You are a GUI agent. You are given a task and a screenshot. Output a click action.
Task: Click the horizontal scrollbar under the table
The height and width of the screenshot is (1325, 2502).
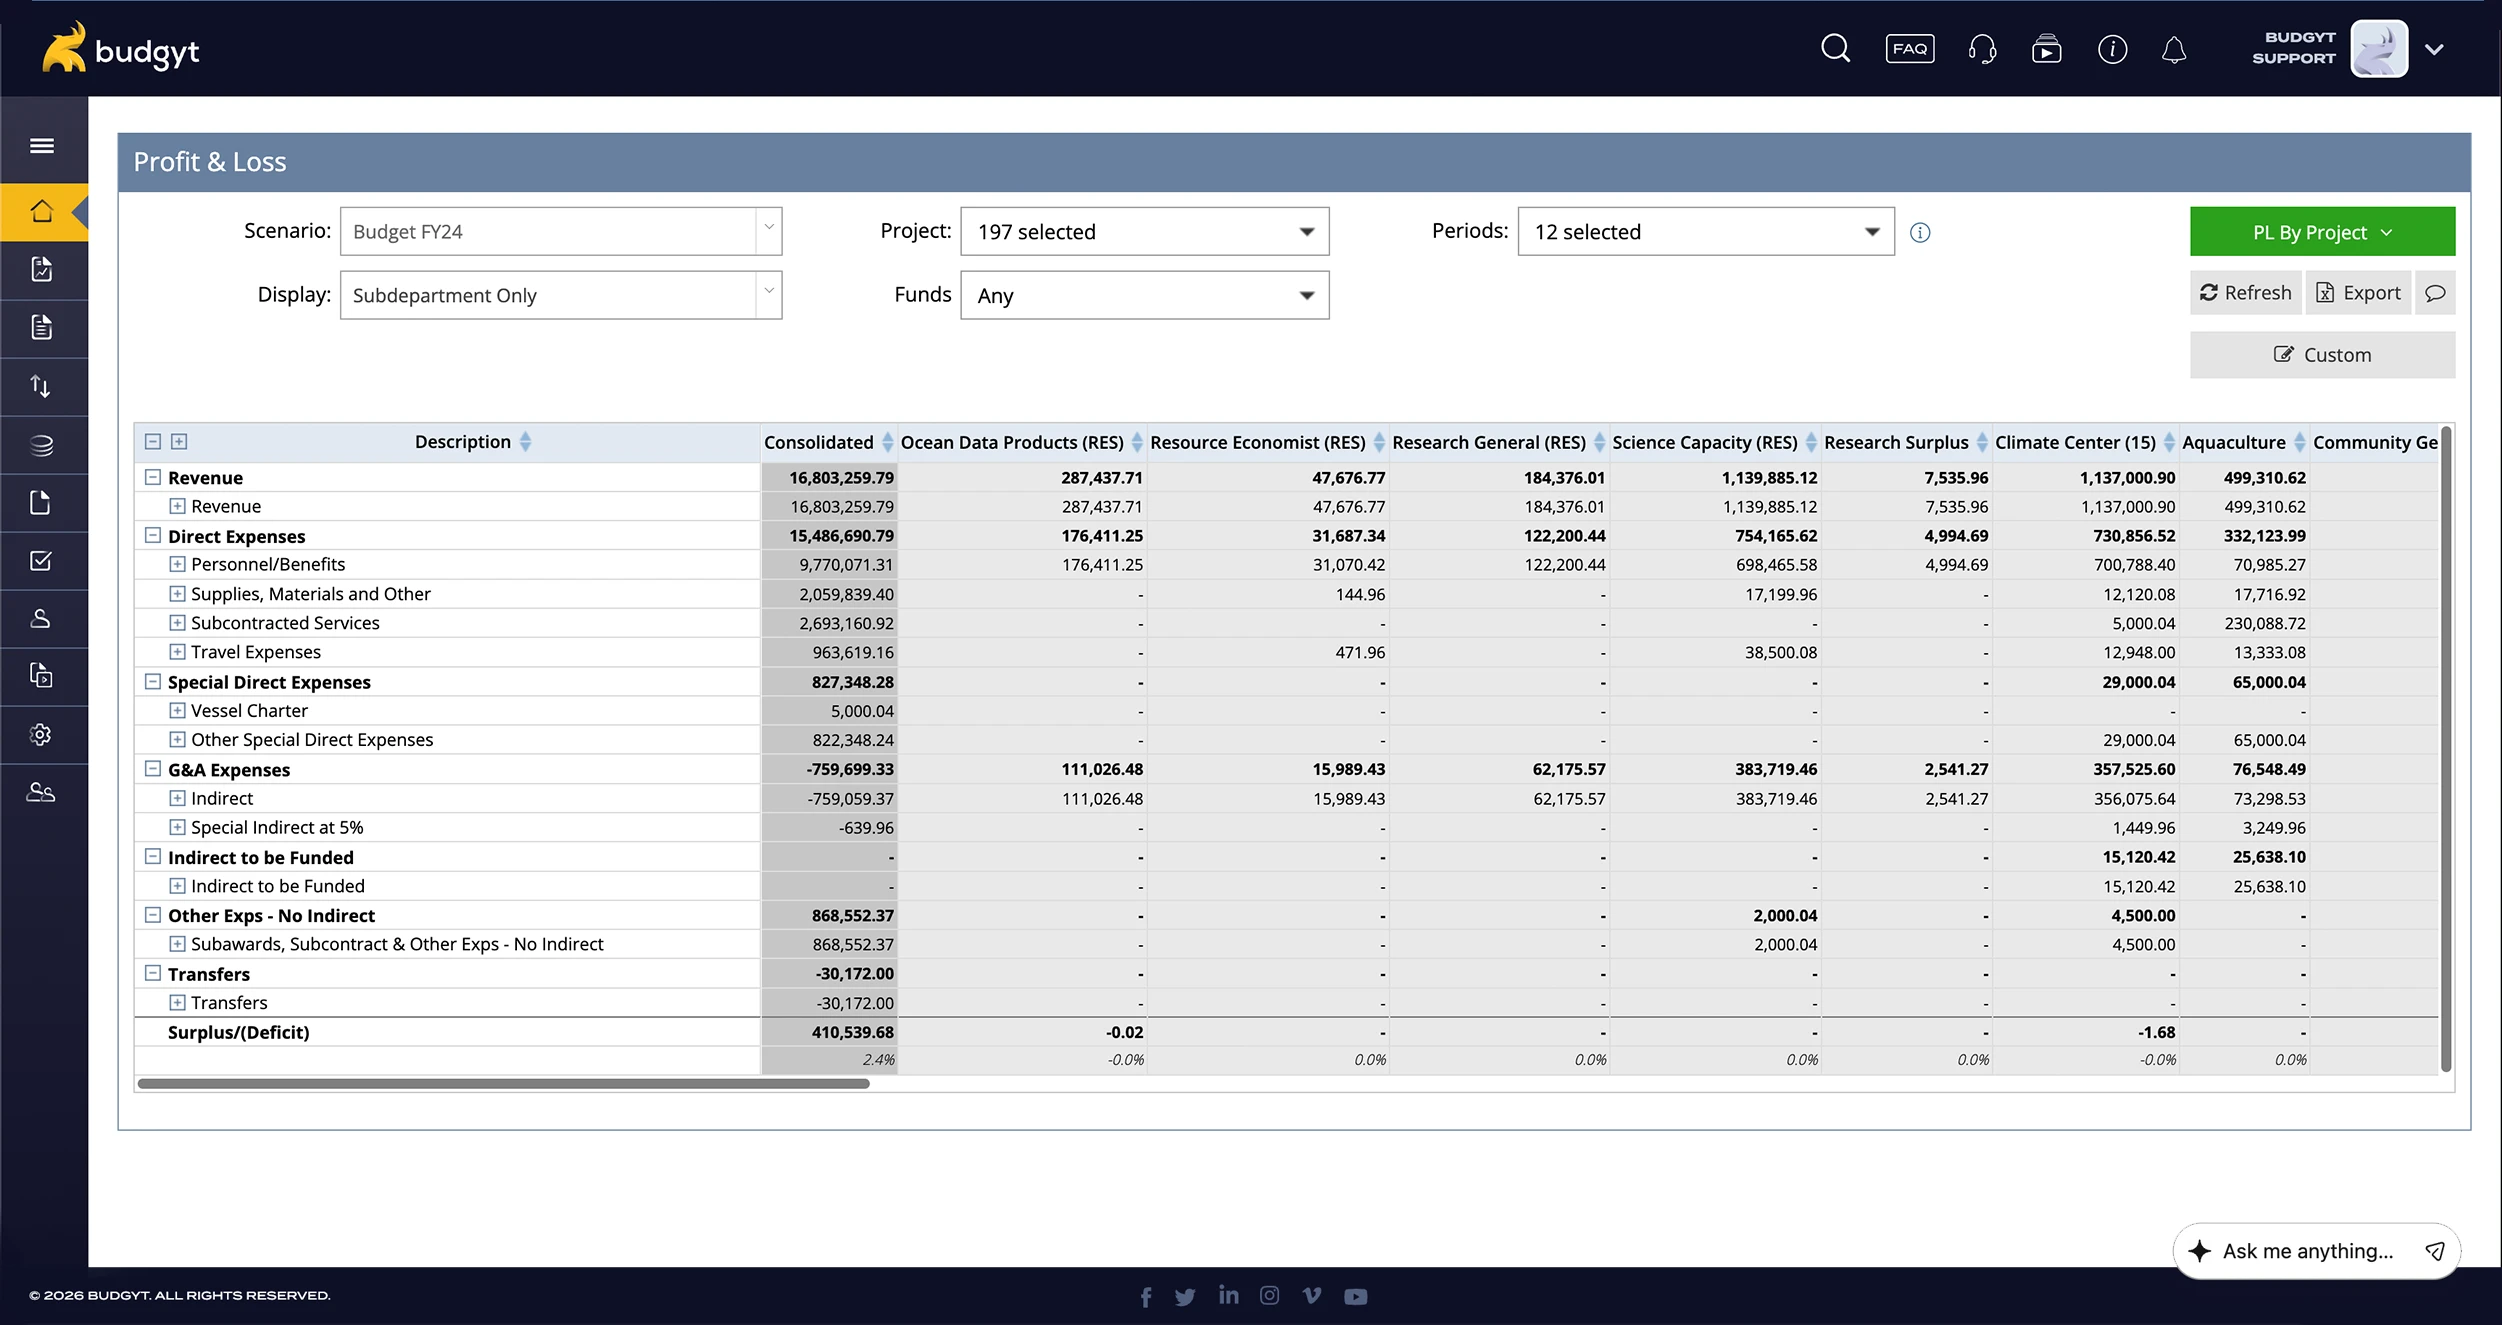click(x=503, y=1083)
